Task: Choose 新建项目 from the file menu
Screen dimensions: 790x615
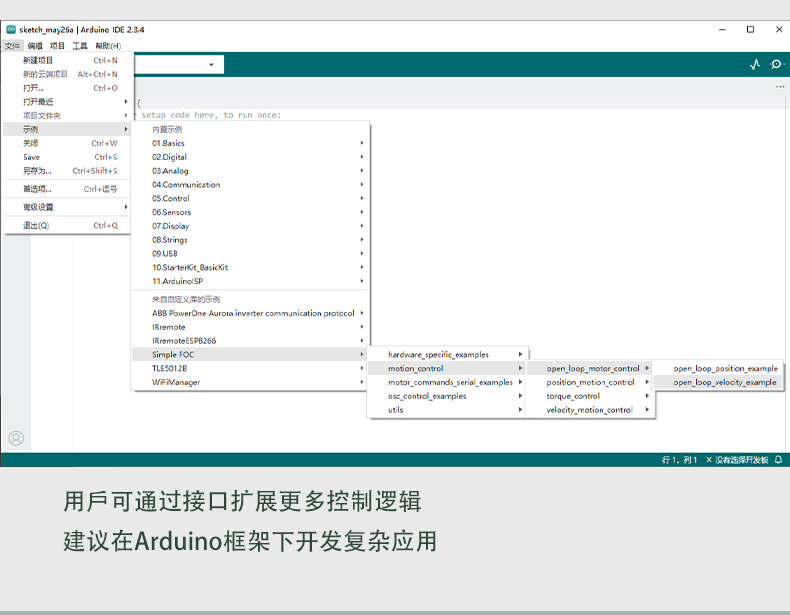Action: click(67, 60)
